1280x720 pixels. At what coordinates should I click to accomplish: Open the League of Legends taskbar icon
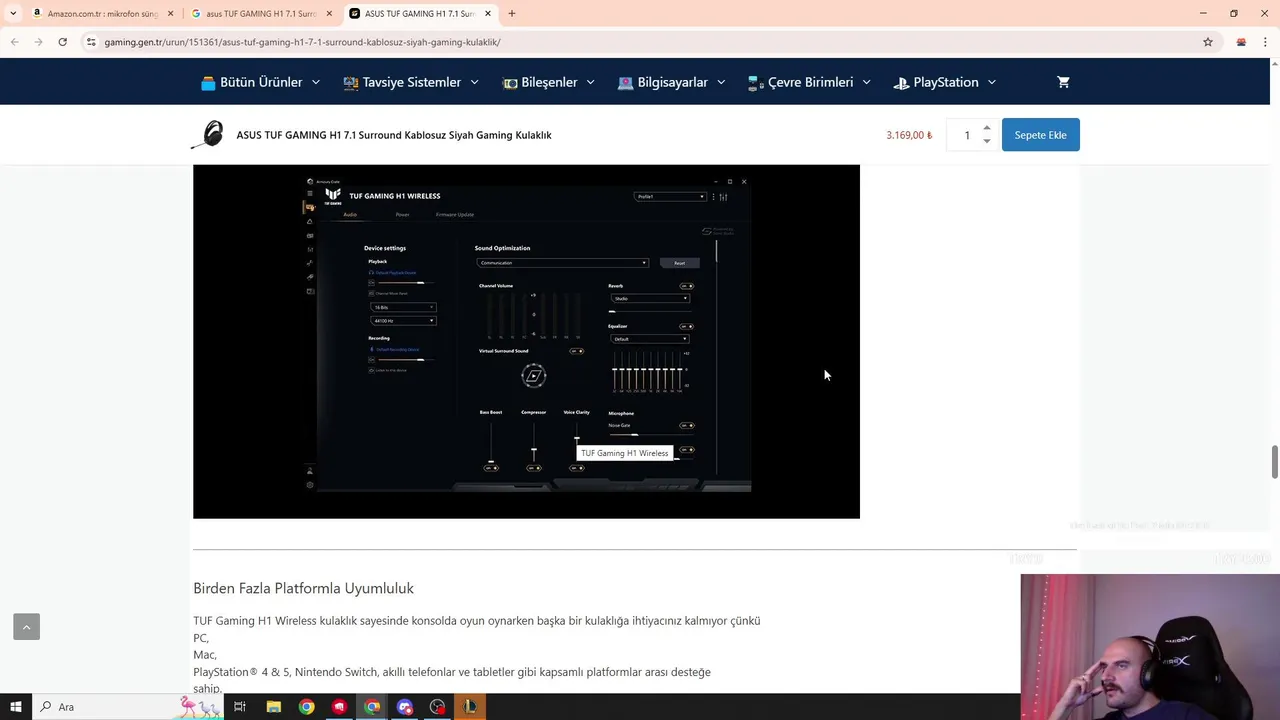[x=470, y=707]
